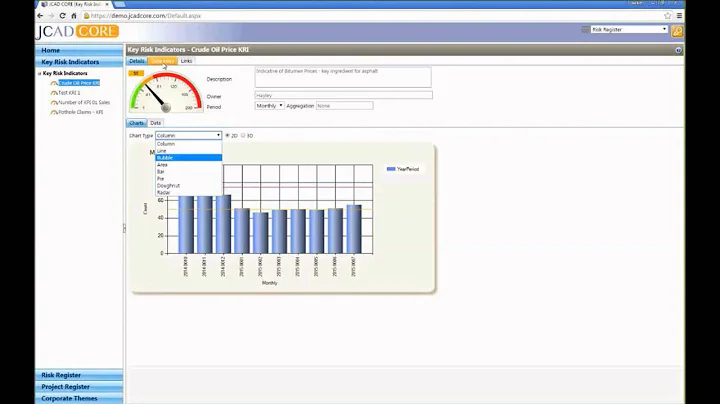Open the help icon on the KRI header bar

(x=678, y=50)
